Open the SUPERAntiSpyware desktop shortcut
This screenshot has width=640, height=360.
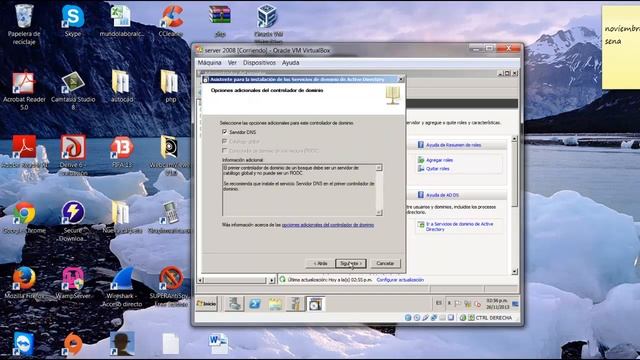pos(171,287)
